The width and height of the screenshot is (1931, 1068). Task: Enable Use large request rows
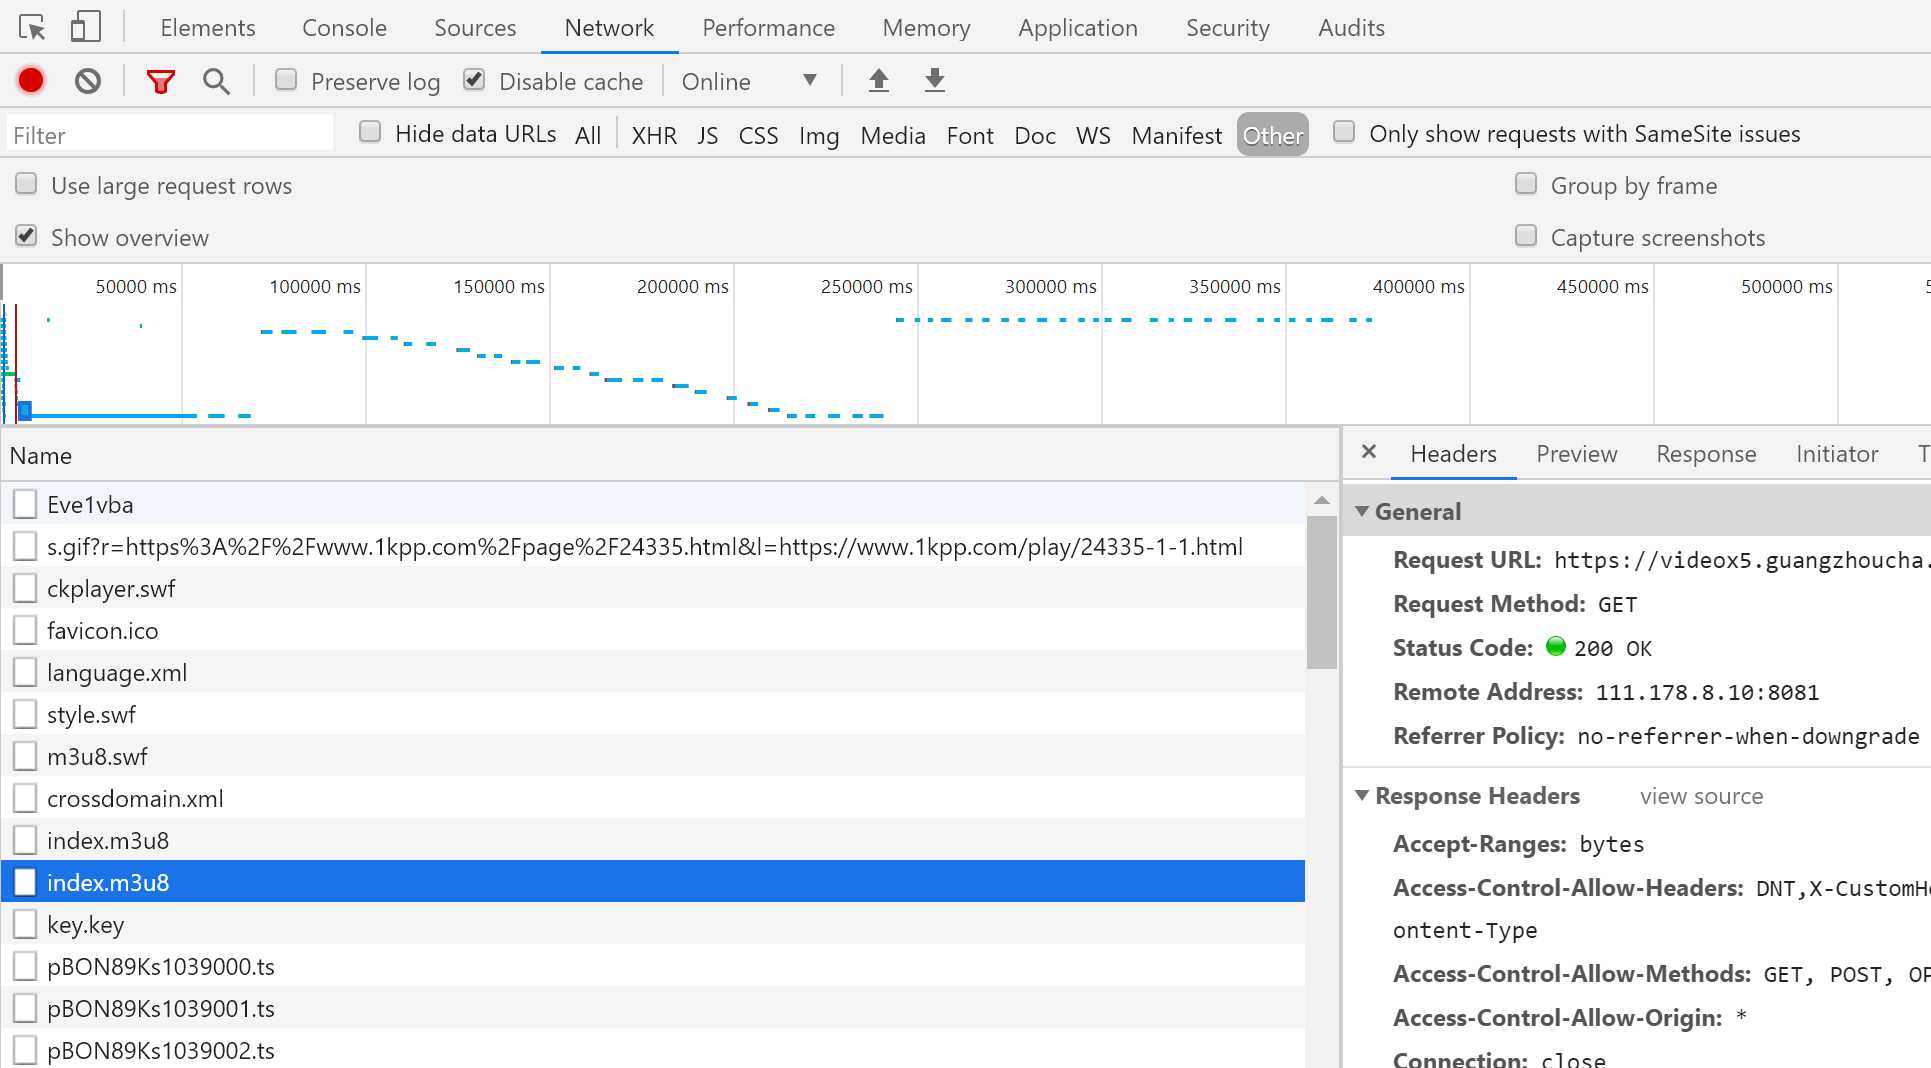(x=26, y=183)
